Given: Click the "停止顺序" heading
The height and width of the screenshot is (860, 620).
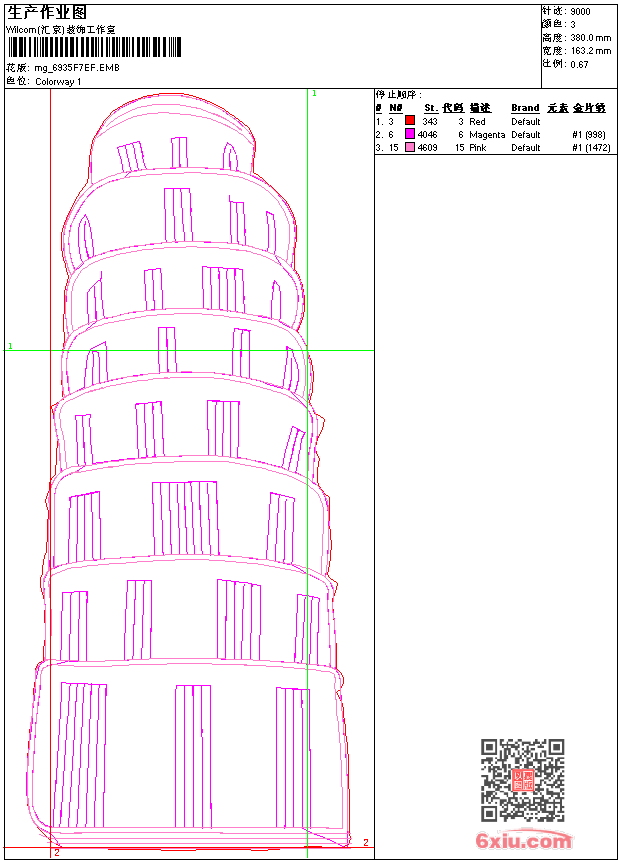Looking at the screenshot, I should [399, 94].
